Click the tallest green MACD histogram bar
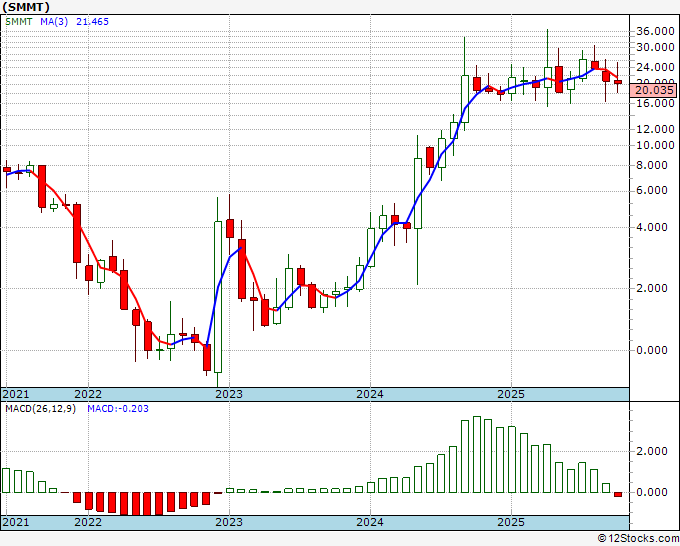This screenshot has height=546, width=680. (x=477, y=454)
